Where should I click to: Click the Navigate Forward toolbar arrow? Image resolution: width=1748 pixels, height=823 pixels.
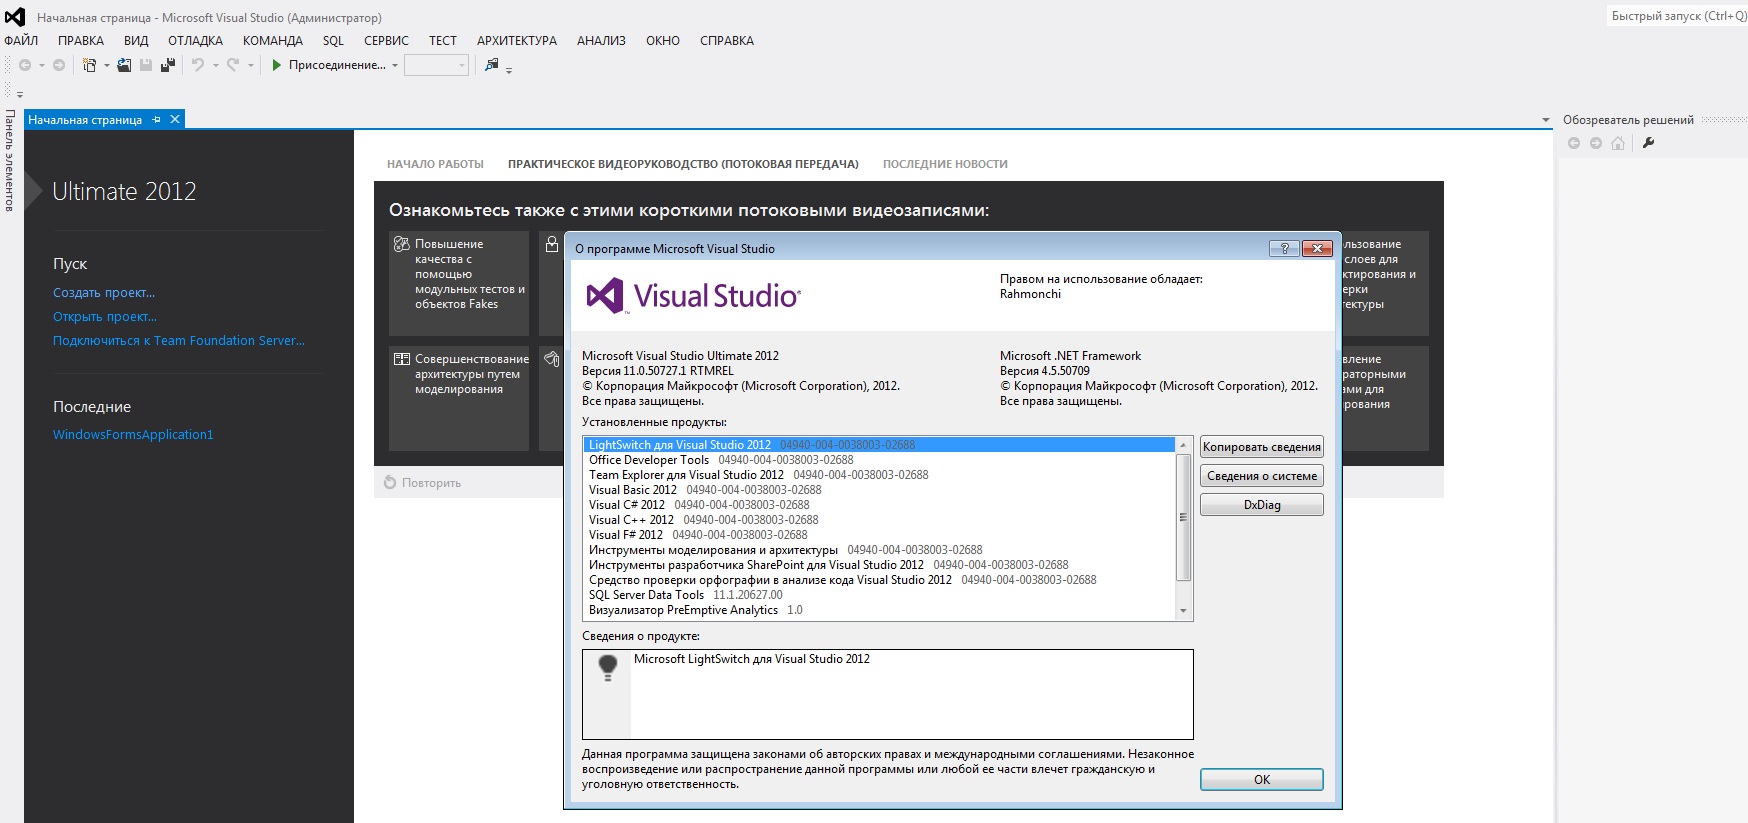pyautogui.click(x=59, y=65)
